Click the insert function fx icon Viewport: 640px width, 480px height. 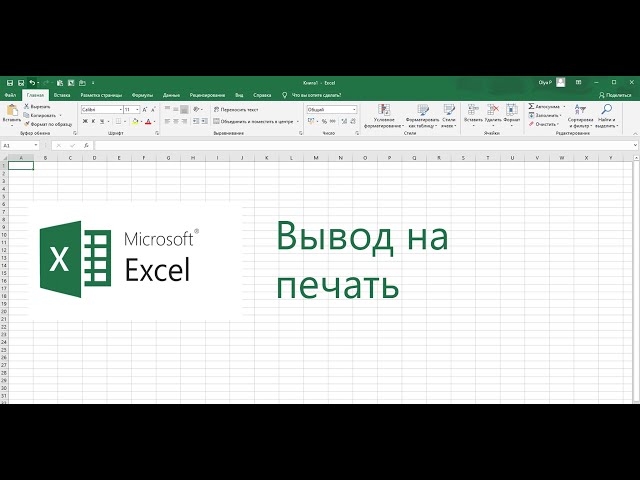86,145
